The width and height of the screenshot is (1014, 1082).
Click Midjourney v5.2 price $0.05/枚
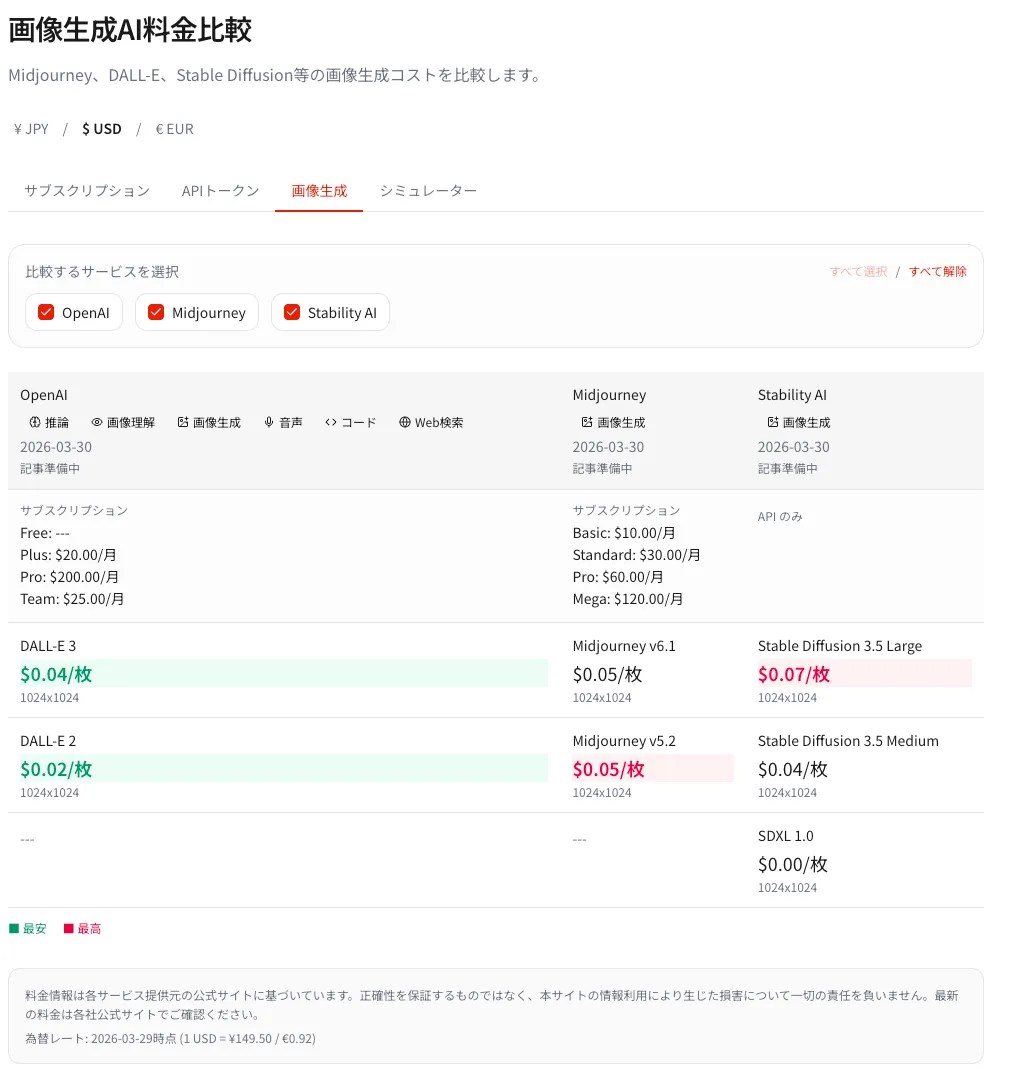(x=608, y=769)
